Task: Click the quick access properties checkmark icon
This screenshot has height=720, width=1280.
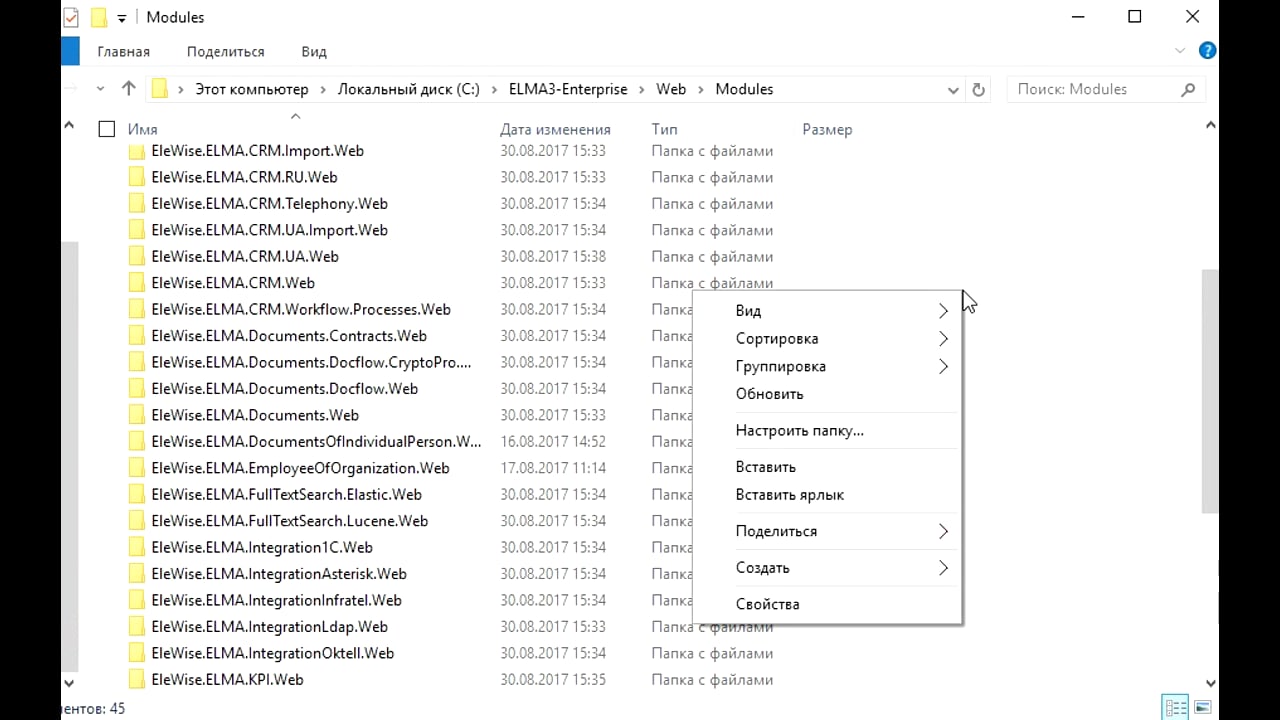Action: click(70, 17)
